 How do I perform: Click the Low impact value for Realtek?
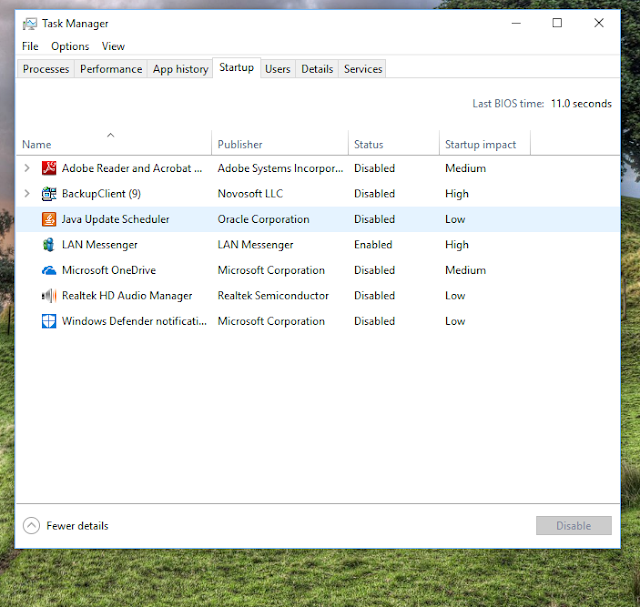click(455, 296)
